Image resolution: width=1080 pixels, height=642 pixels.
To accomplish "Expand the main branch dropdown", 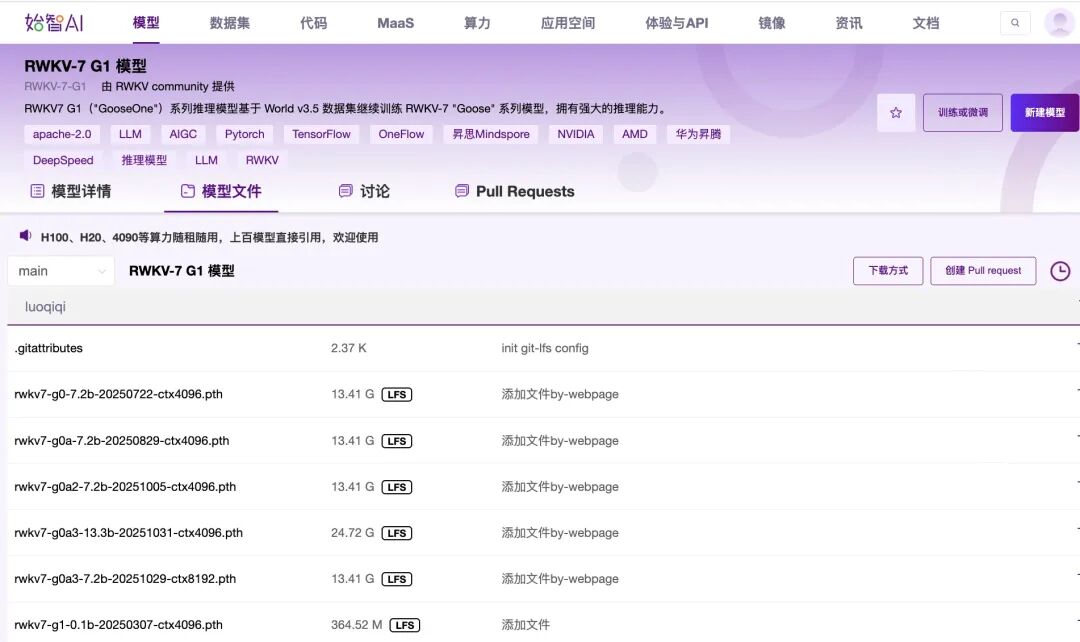I will click(61, 271).
